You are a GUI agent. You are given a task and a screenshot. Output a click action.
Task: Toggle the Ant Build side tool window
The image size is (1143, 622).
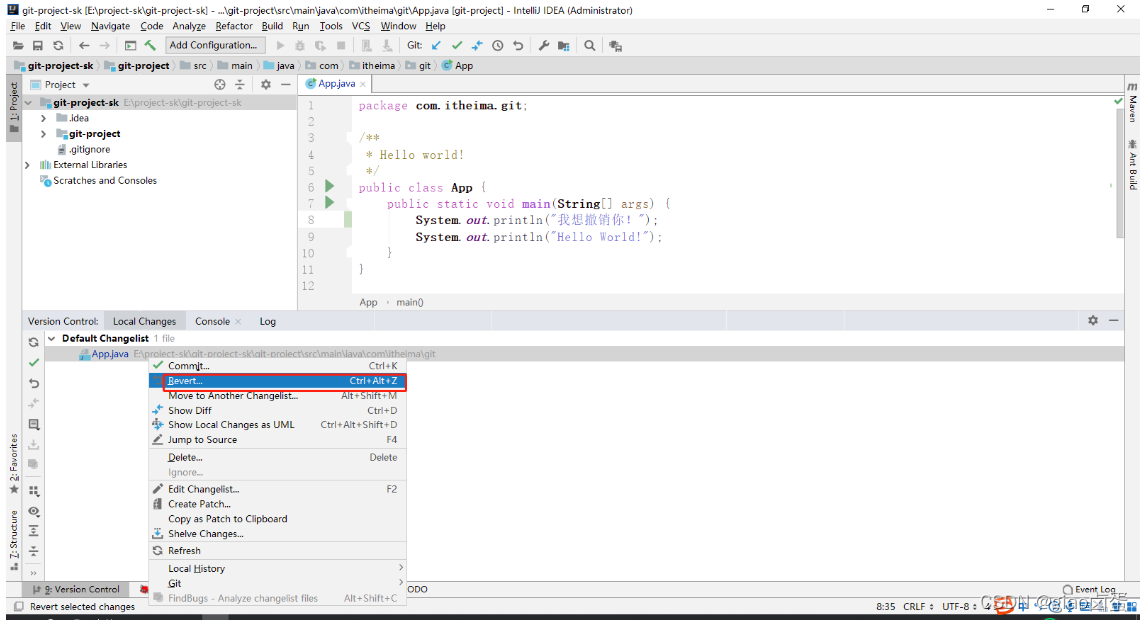pyautogui.click(x=1132, y=165)
